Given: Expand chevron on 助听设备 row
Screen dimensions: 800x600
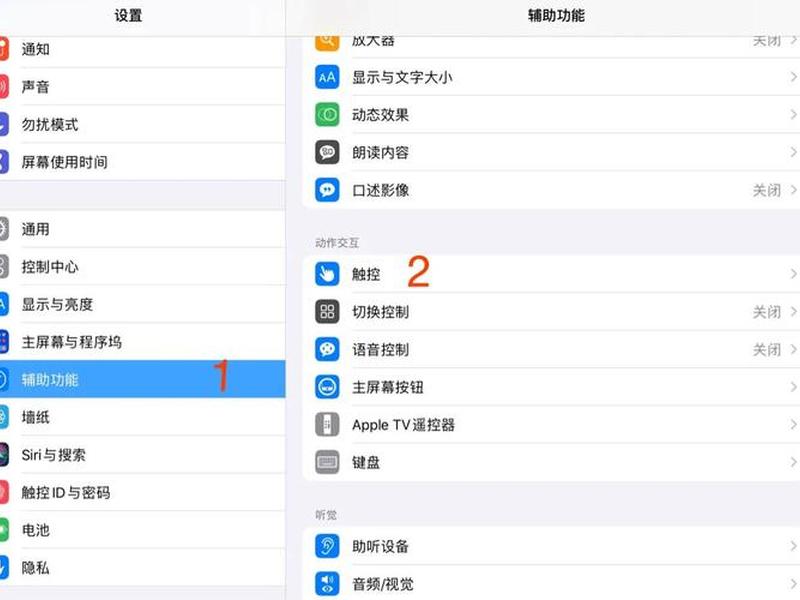Looking at the screenshot, I should [793, 546].
